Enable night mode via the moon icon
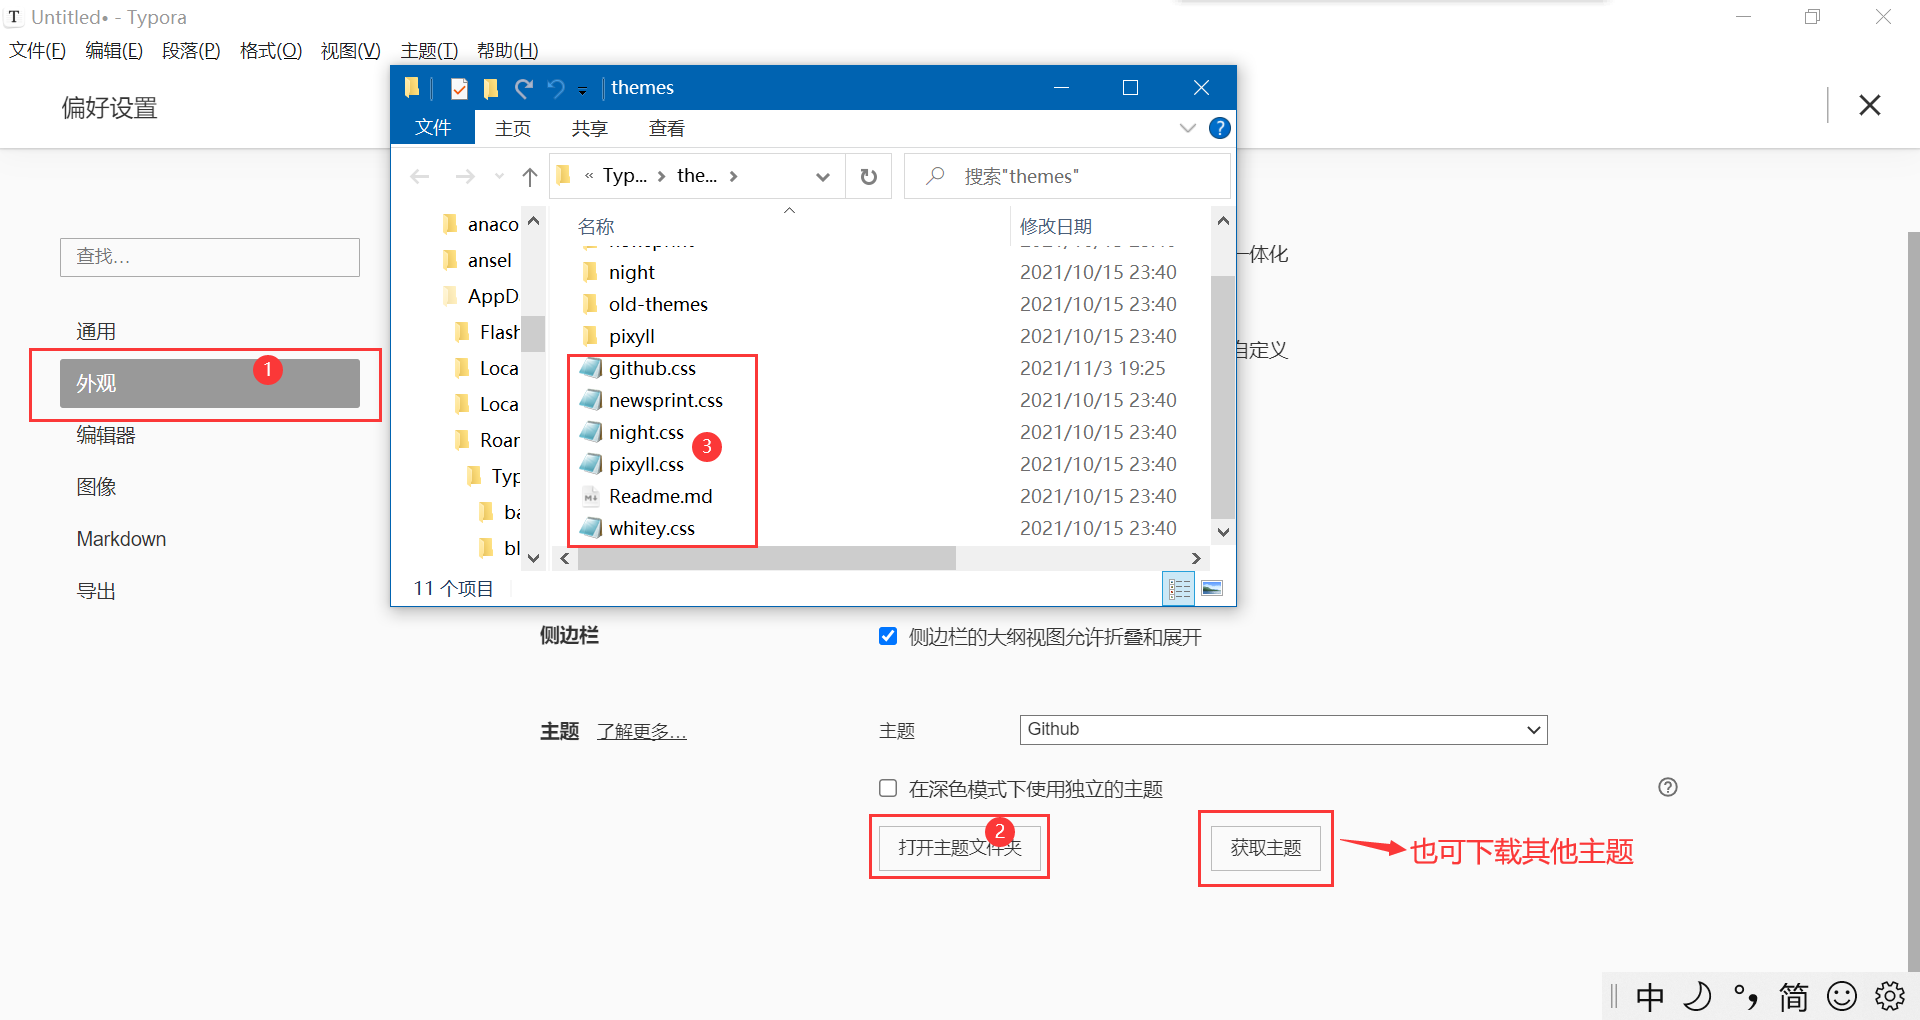 (1697, 996)
